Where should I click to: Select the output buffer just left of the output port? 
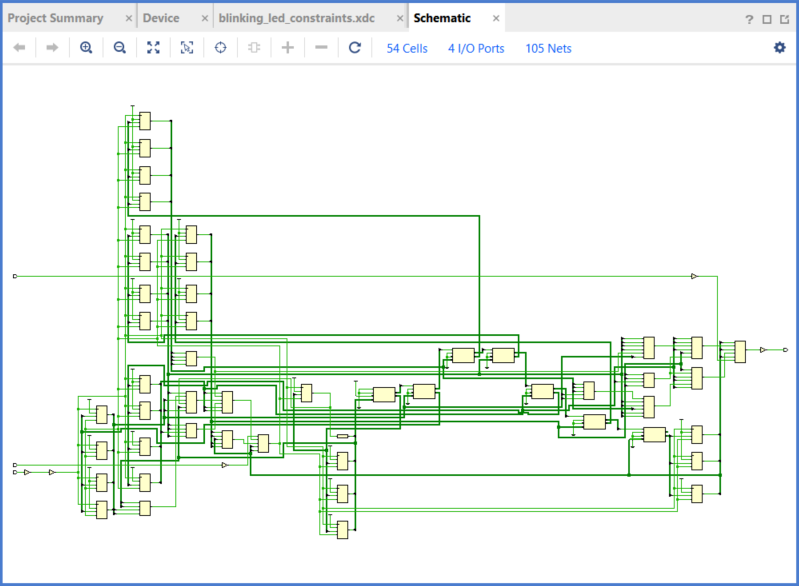pyautogui.click(x=763, y=350)
